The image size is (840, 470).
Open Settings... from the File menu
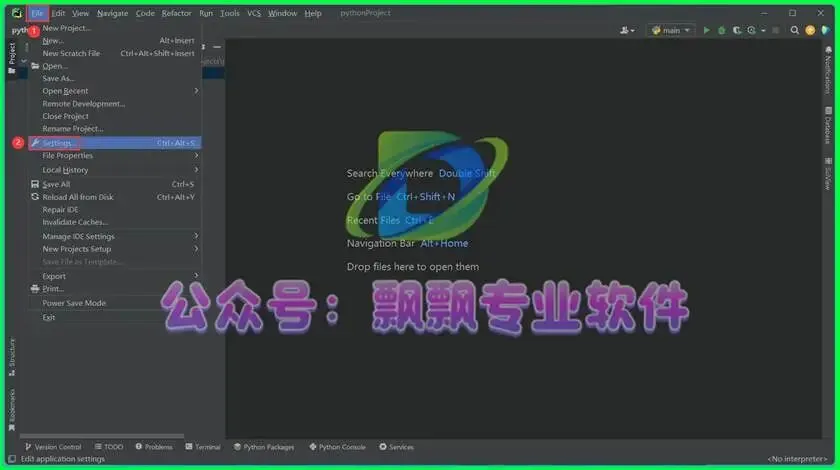115,143
